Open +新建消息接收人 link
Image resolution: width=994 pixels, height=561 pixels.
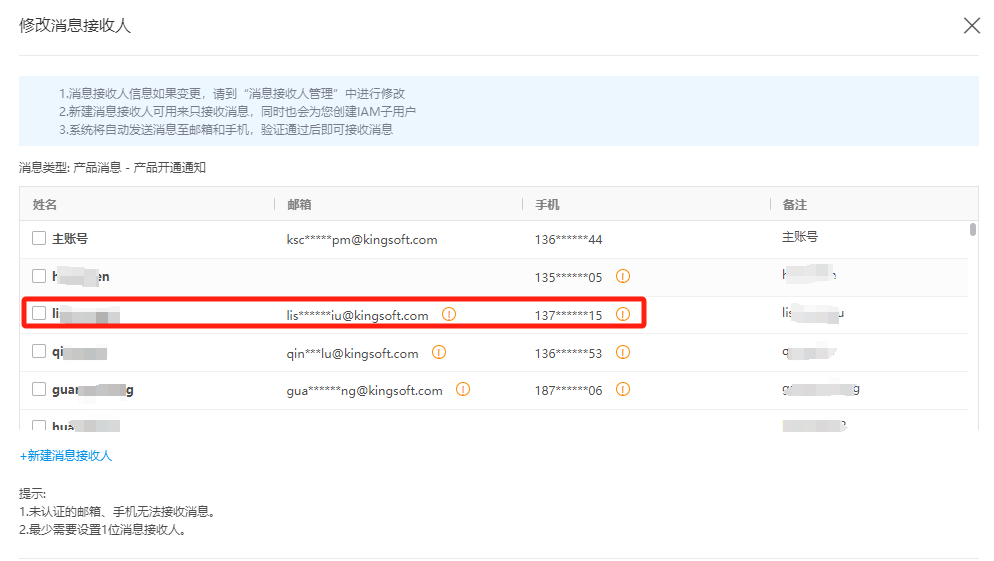pyautogui.click(x=66, y=456)
